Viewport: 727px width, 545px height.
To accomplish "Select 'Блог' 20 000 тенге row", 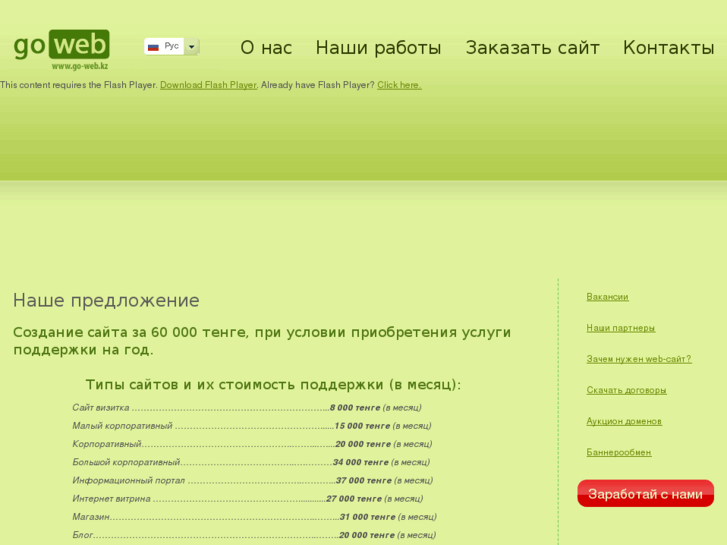I will (x=254, y=535).
